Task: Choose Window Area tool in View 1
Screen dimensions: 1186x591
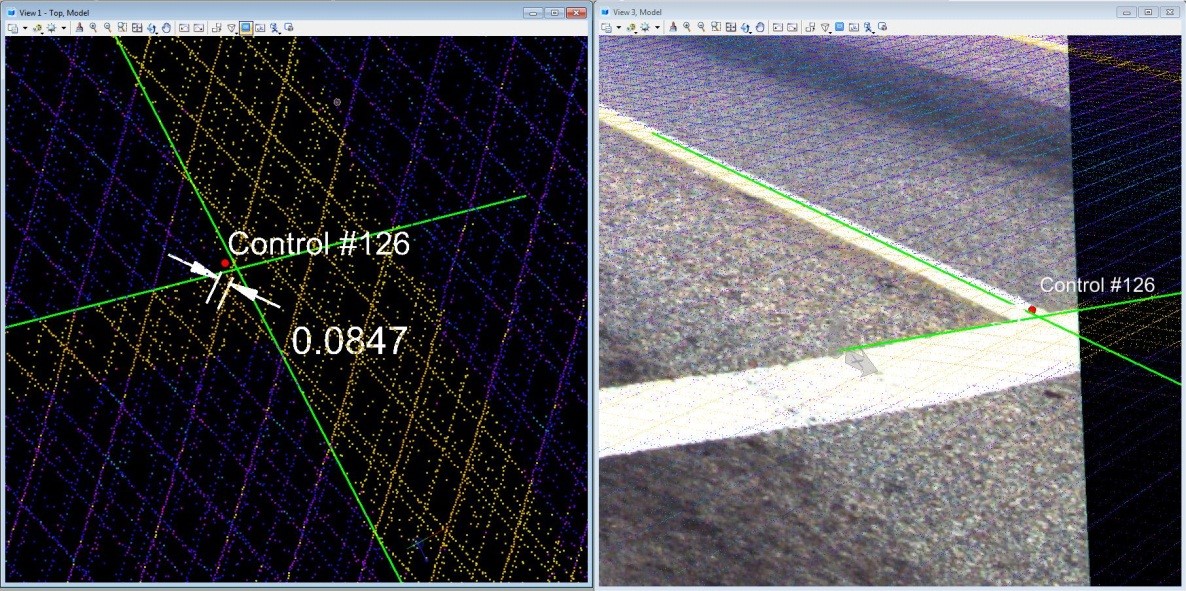Action: [122, 28]
